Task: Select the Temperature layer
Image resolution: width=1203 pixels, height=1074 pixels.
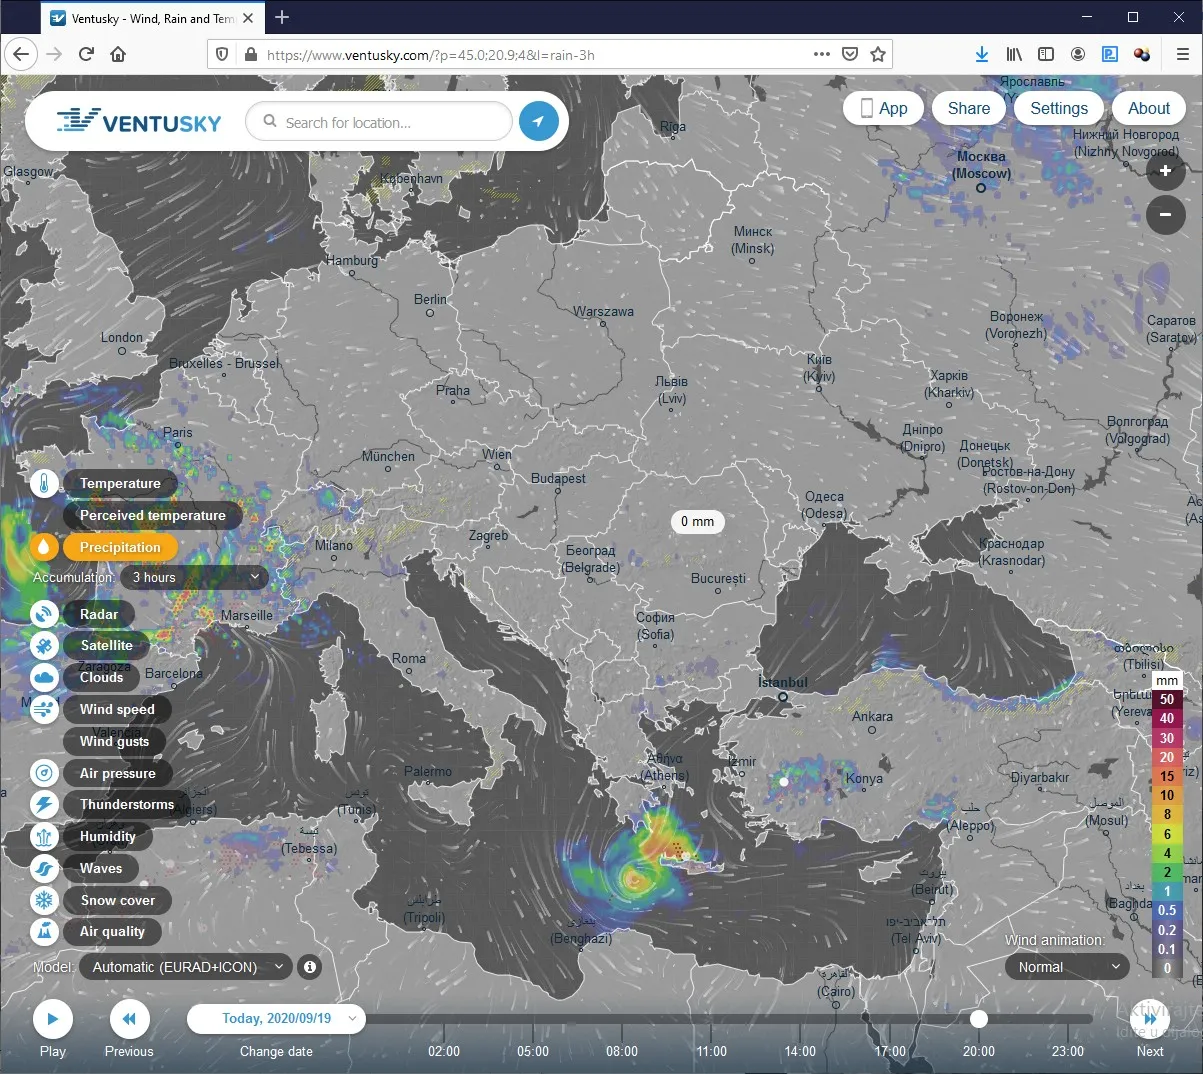Action: coord(120,484)
